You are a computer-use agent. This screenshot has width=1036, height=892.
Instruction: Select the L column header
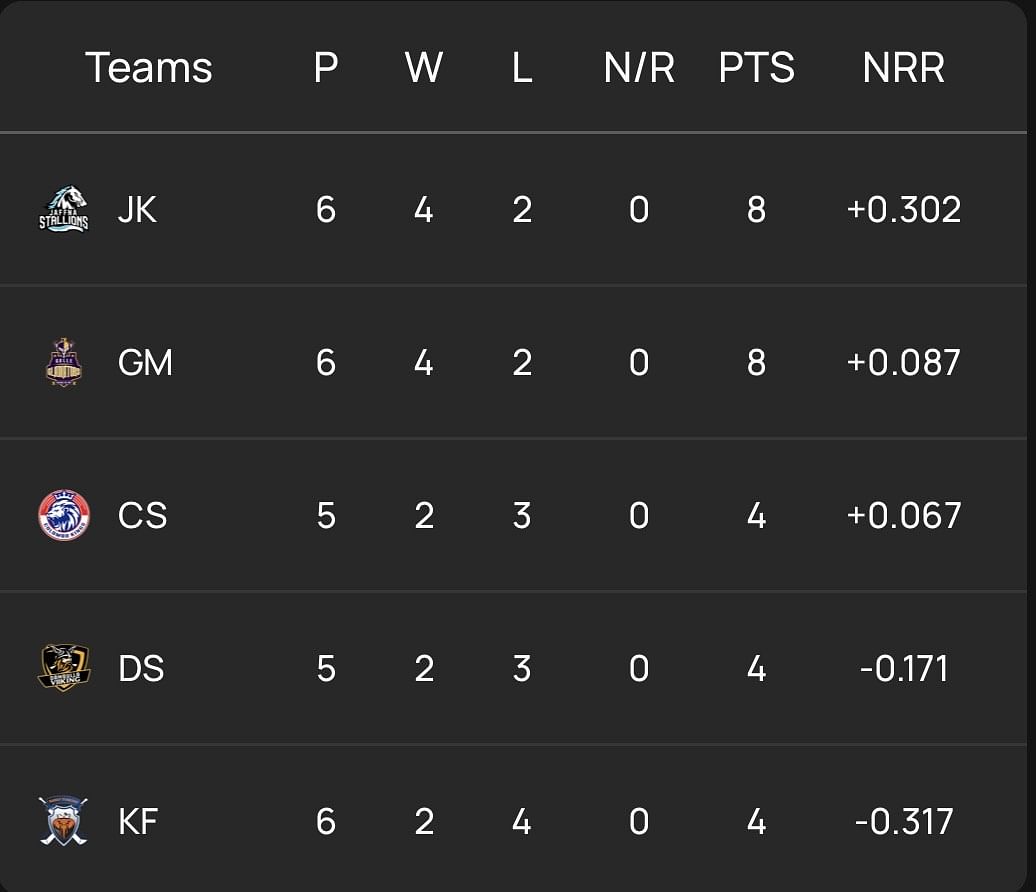point(522,68)
